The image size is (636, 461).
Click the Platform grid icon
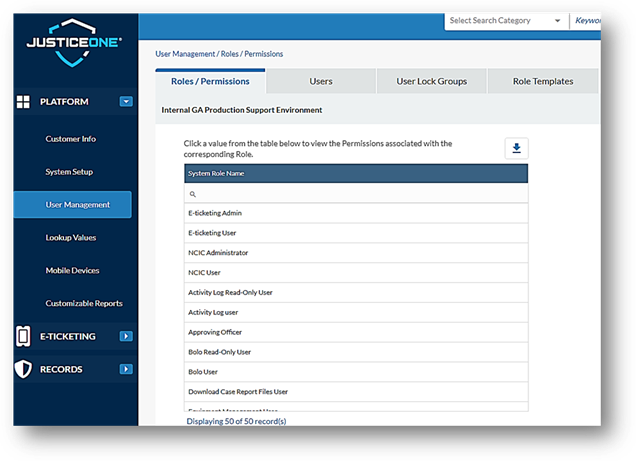click(23, 102)
